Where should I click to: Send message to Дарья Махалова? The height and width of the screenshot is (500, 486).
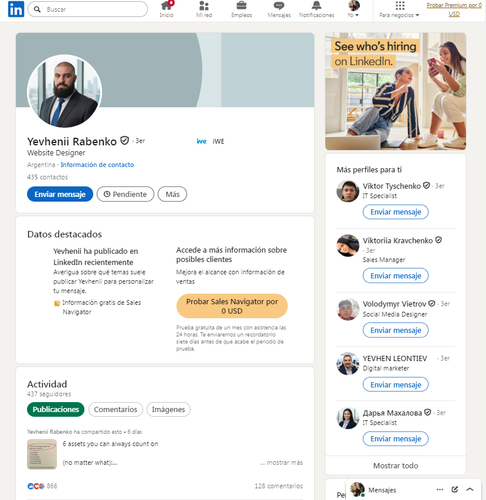[396, 439]
